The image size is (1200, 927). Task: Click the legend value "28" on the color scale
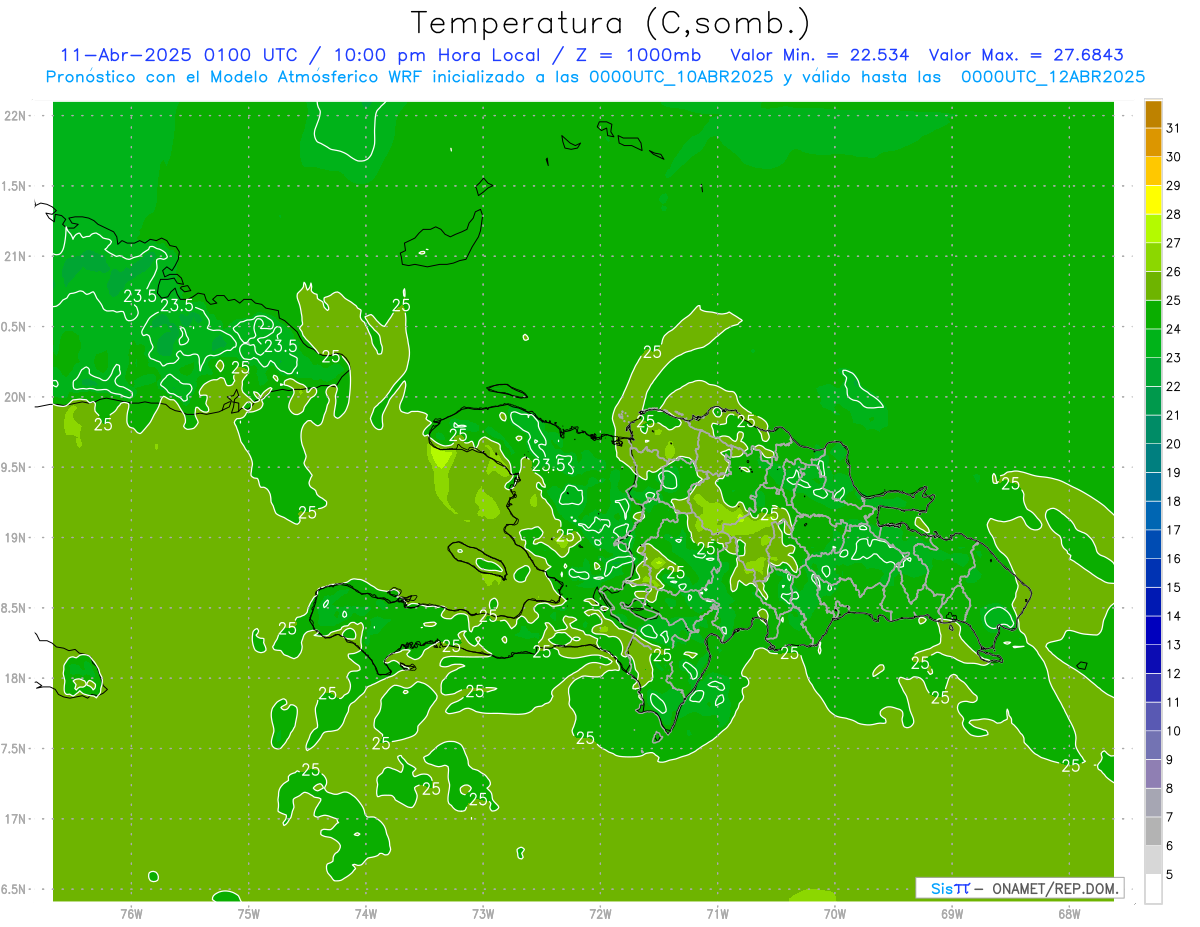1174,214
